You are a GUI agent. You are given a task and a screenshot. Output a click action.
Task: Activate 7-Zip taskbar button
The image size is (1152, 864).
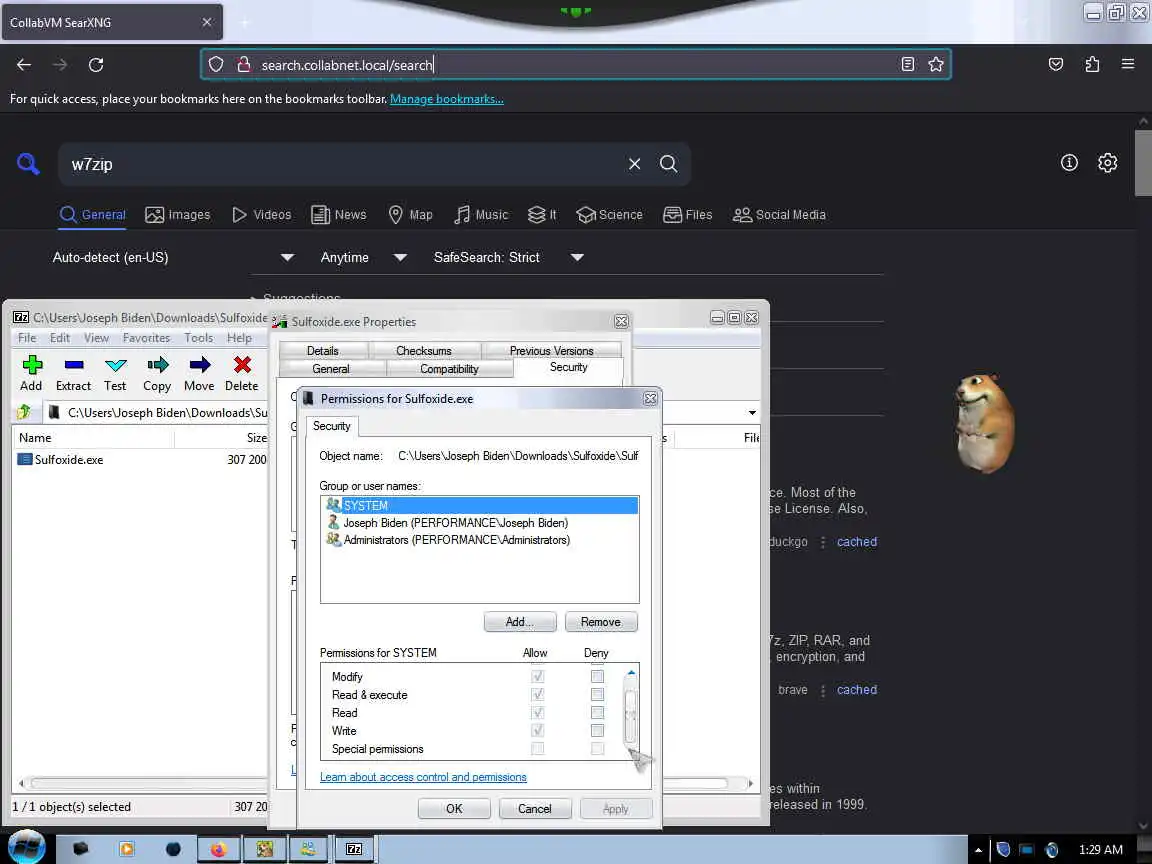pyautogui.click(x=354, y=849)
